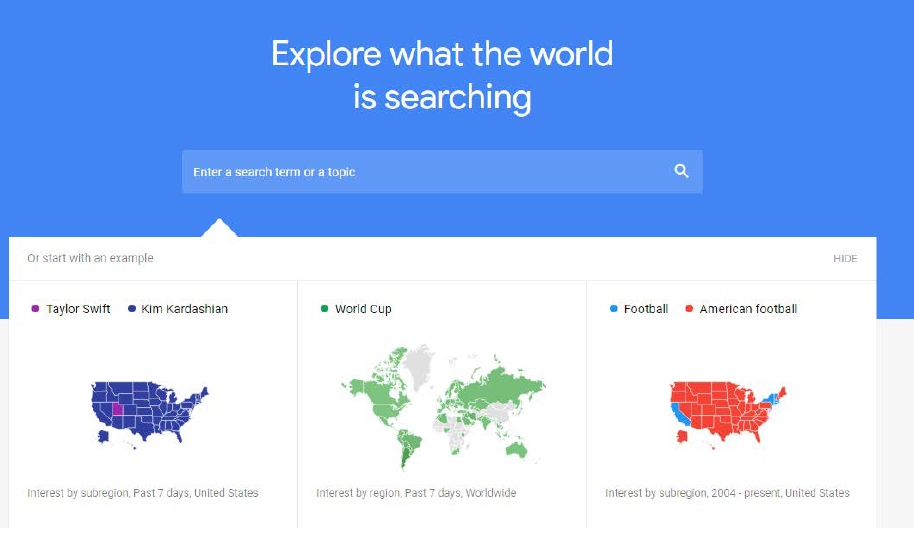Click the 'Or start with an example' heading
This screenshot has height=536, width=914.
90,258
